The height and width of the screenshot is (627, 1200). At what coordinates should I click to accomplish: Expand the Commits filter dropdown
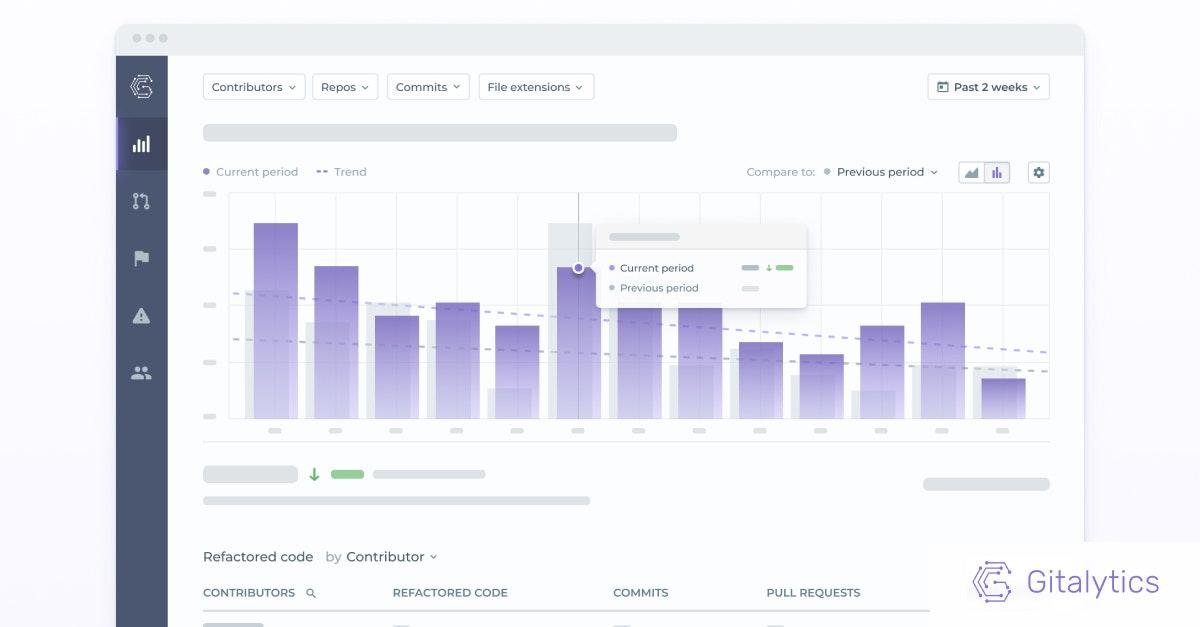428,87
